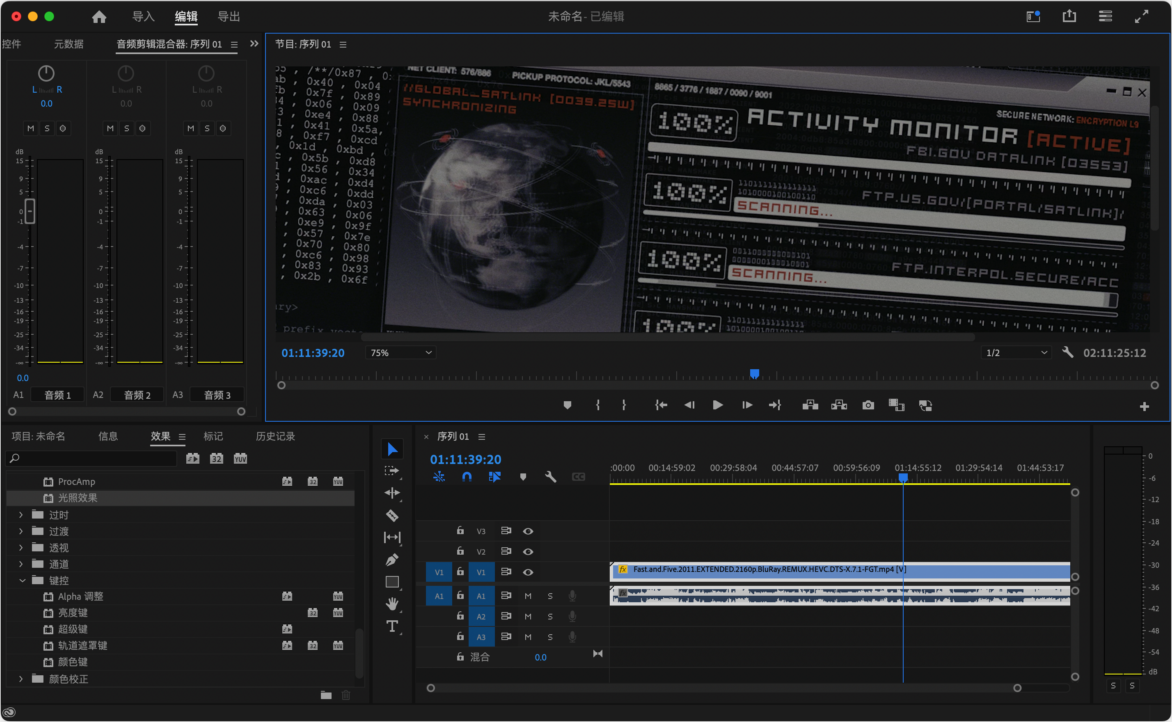Export frame with camera icon
Screen dimensions: 1172x722
click(x=868, y=405)
